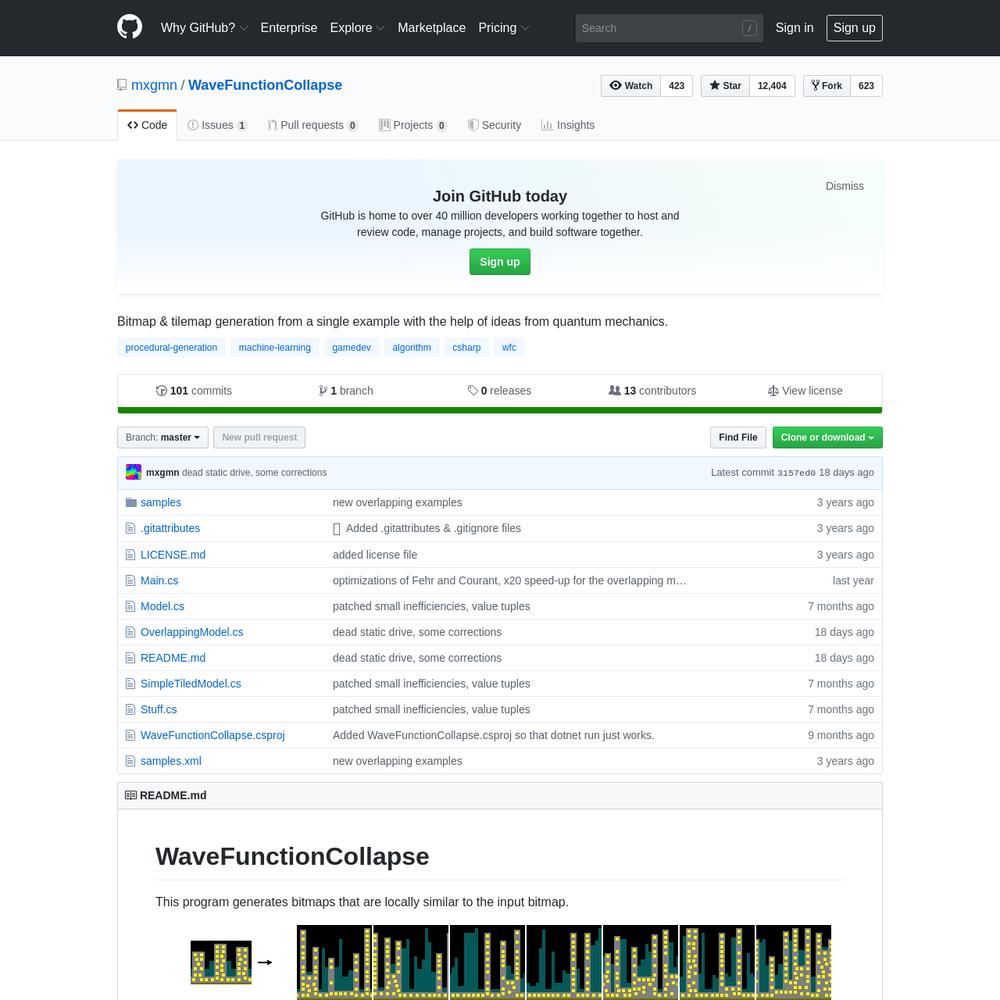Focus the Search input field
1000x1000 pixels.
(669, 28)
